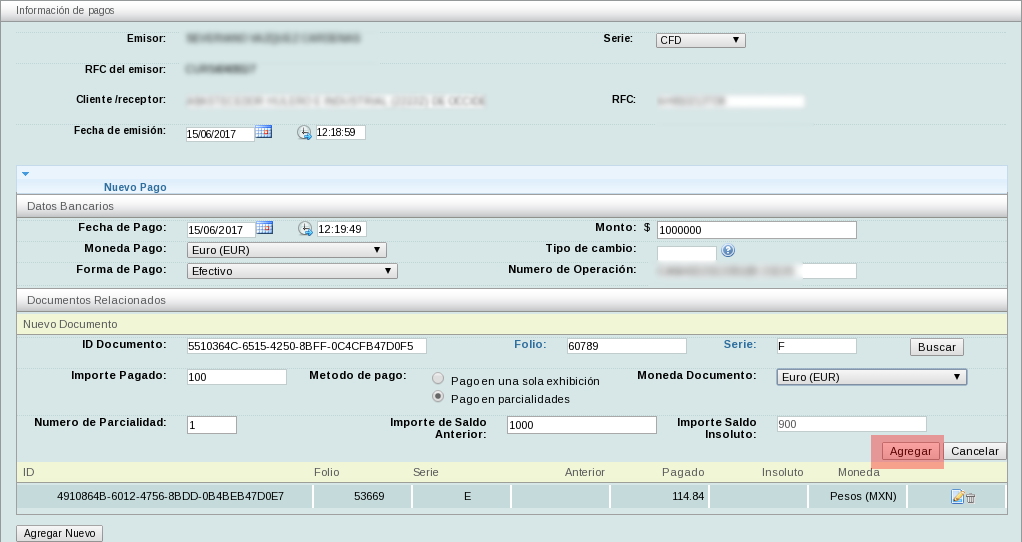Open calendar for Fecha de emisión

click(264, 132)
